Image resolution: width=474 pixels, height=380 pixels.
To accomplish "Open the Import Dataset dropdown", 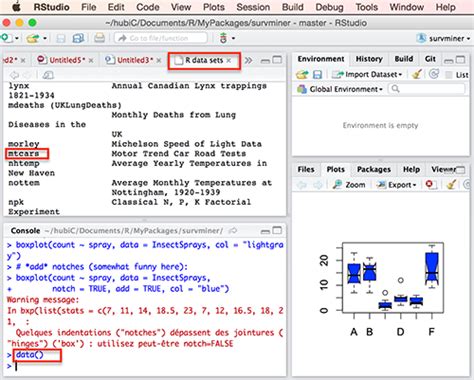I will [x=367, y=74].
